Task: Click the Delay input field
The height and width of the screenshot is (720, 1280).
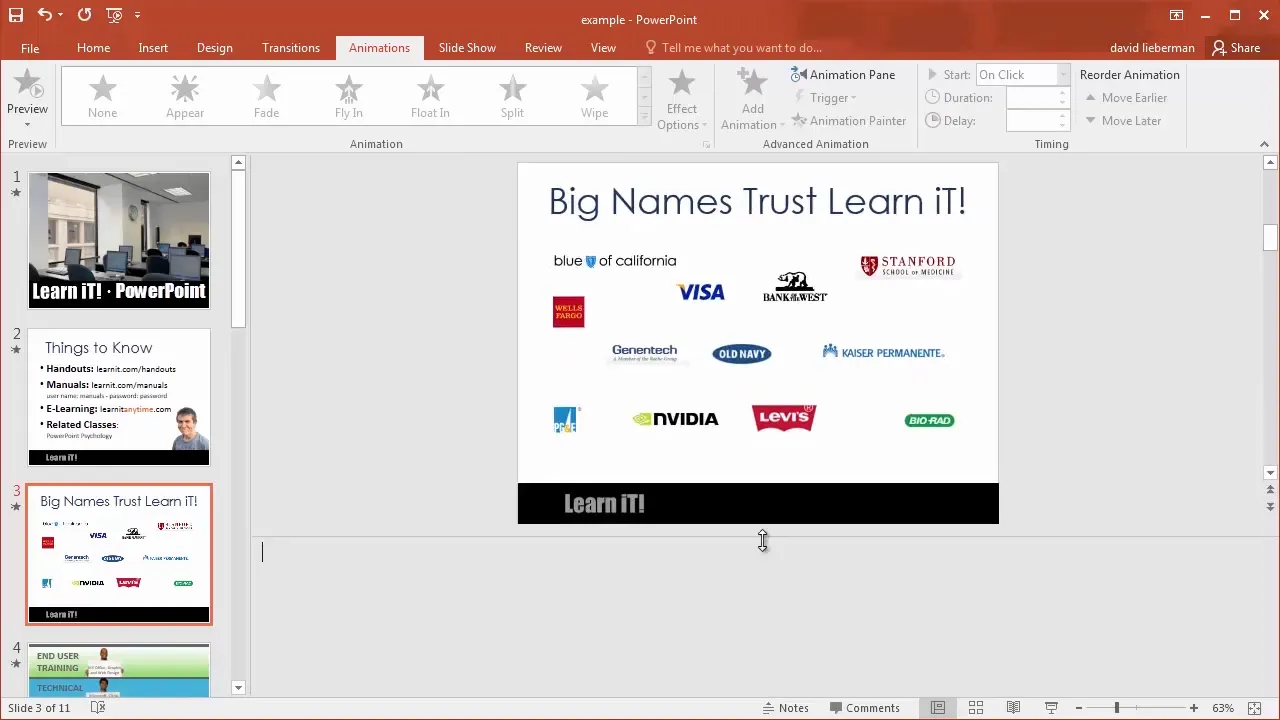Action: (x=1032, y=121)
